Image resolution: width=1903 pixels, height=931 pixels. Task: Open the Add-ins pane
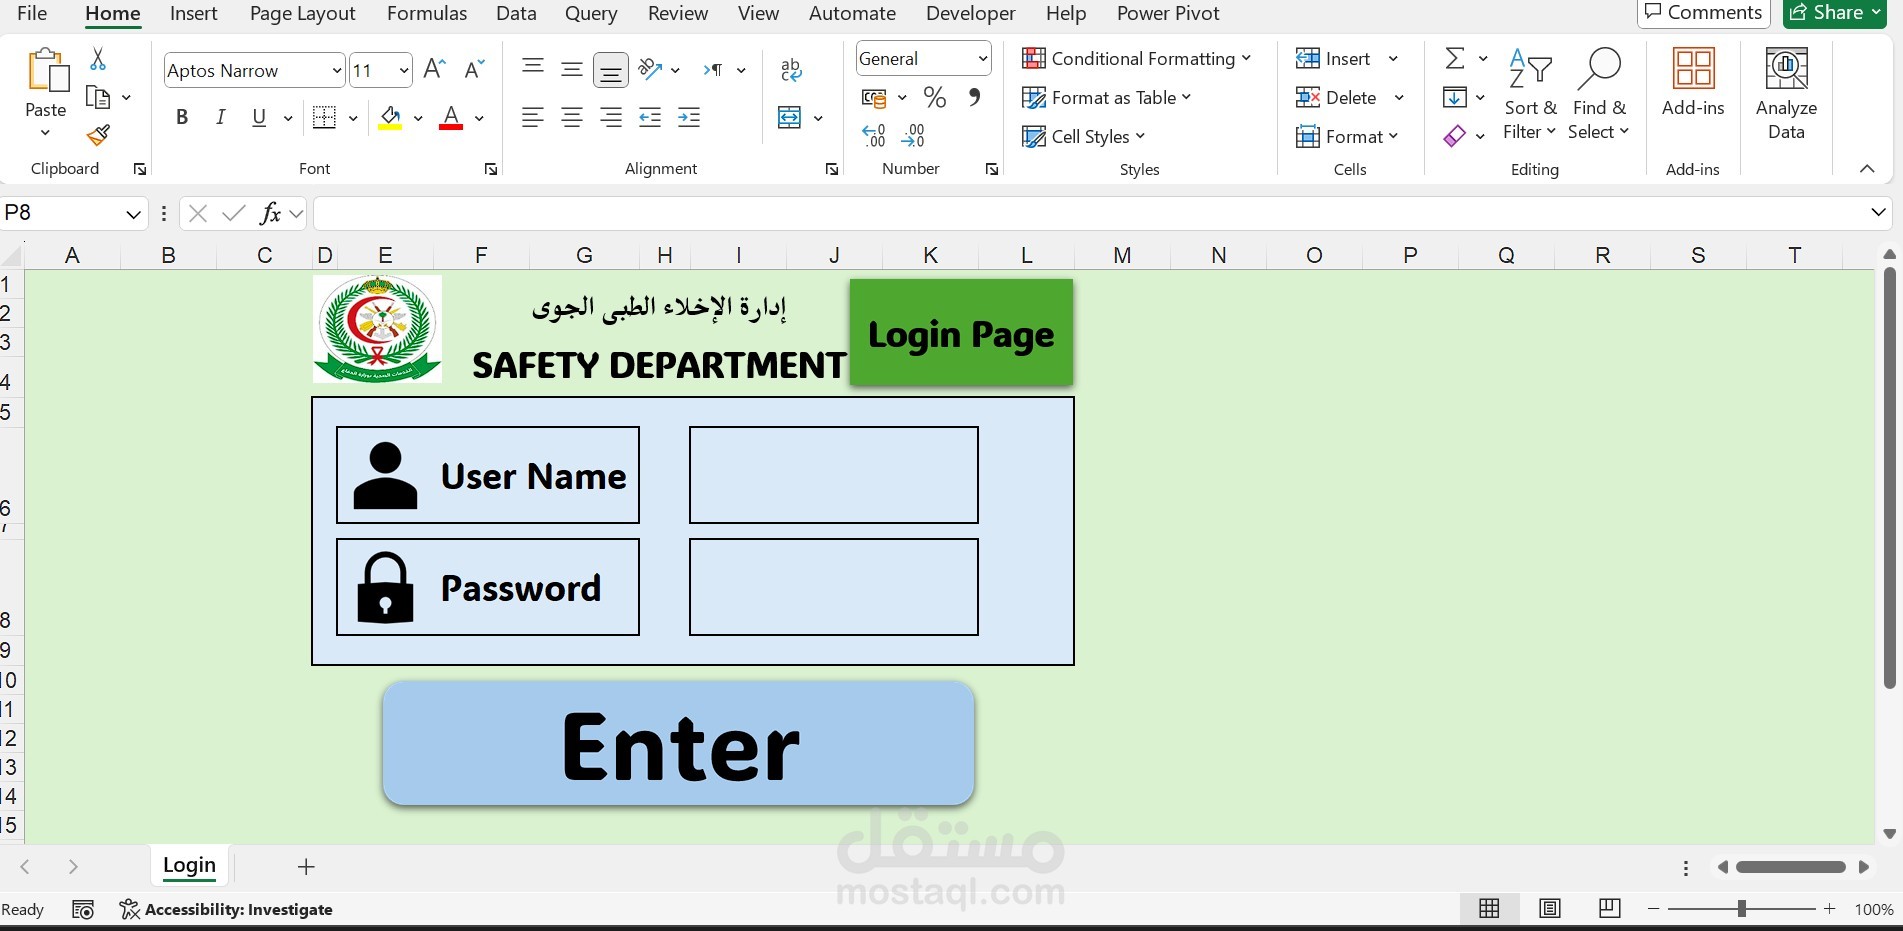(x=1693, y=83)
